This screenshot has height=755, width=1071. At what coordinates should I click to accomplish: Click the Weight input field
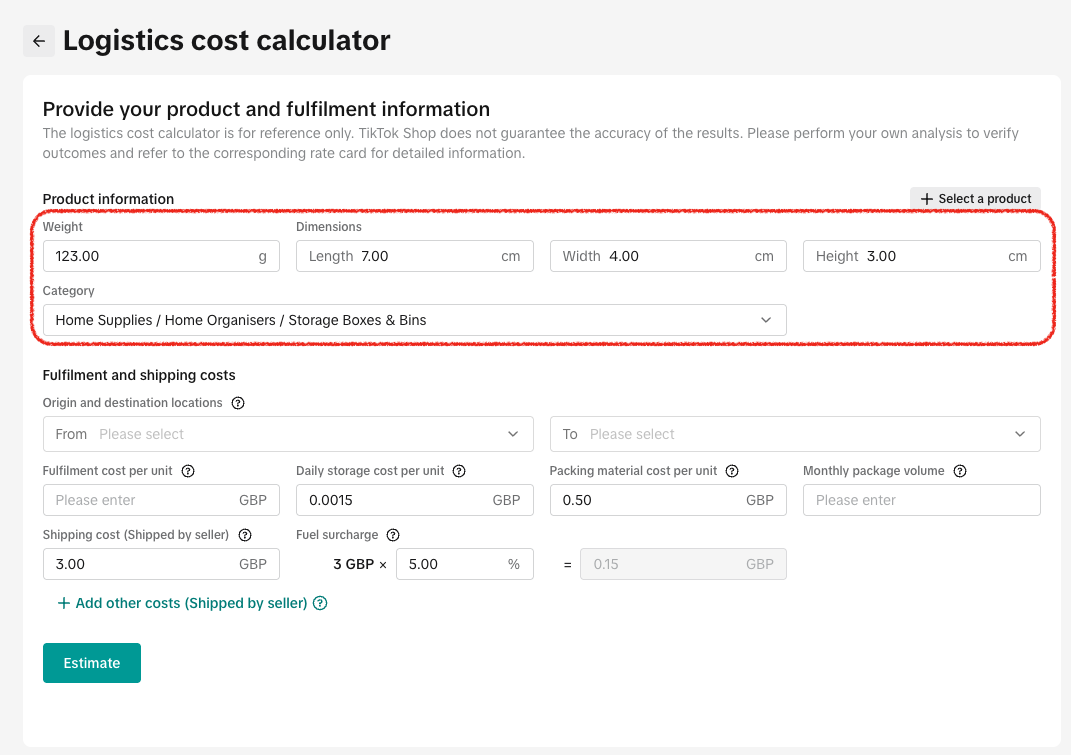click(x=150, y=256)
